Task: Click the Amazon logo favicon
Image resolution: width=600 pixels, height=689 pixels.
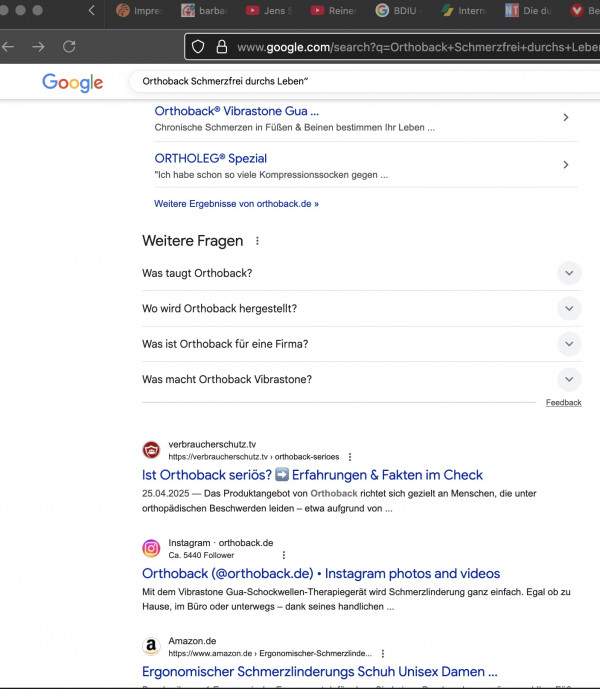Action: (151, 646)
